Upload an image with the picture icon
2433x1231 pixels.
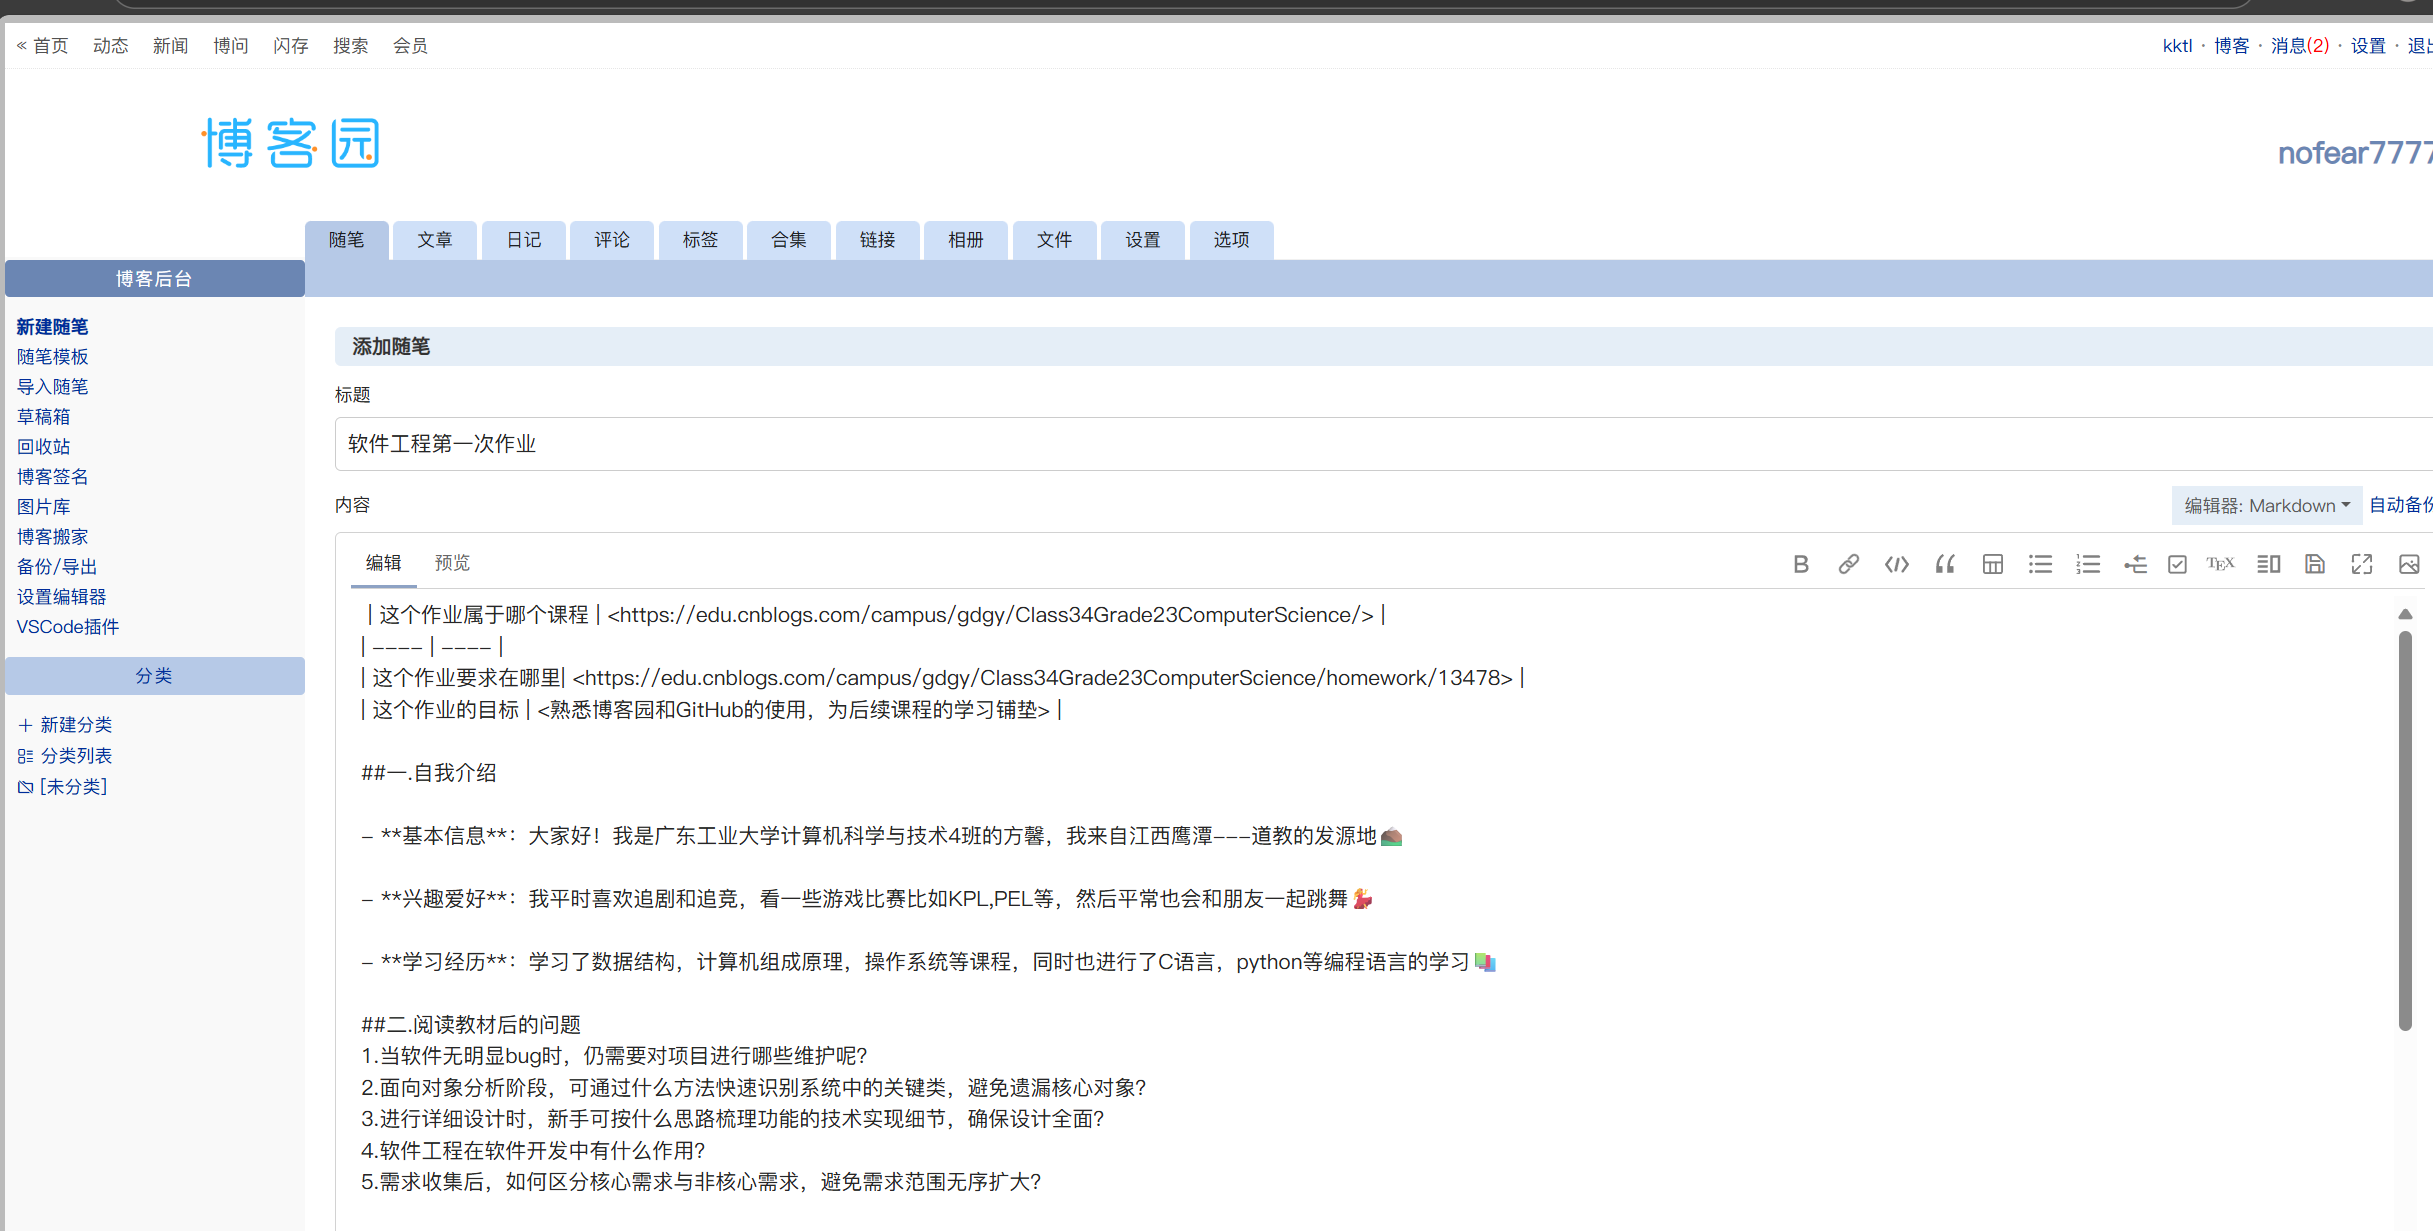click(2408, 563)
